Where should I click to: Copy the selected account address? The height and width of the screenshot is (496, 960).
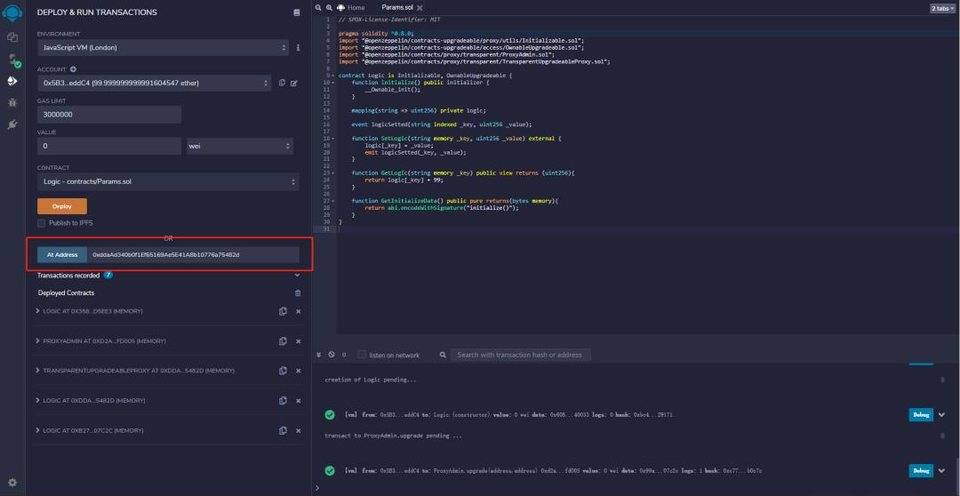(x=282, y=82)
